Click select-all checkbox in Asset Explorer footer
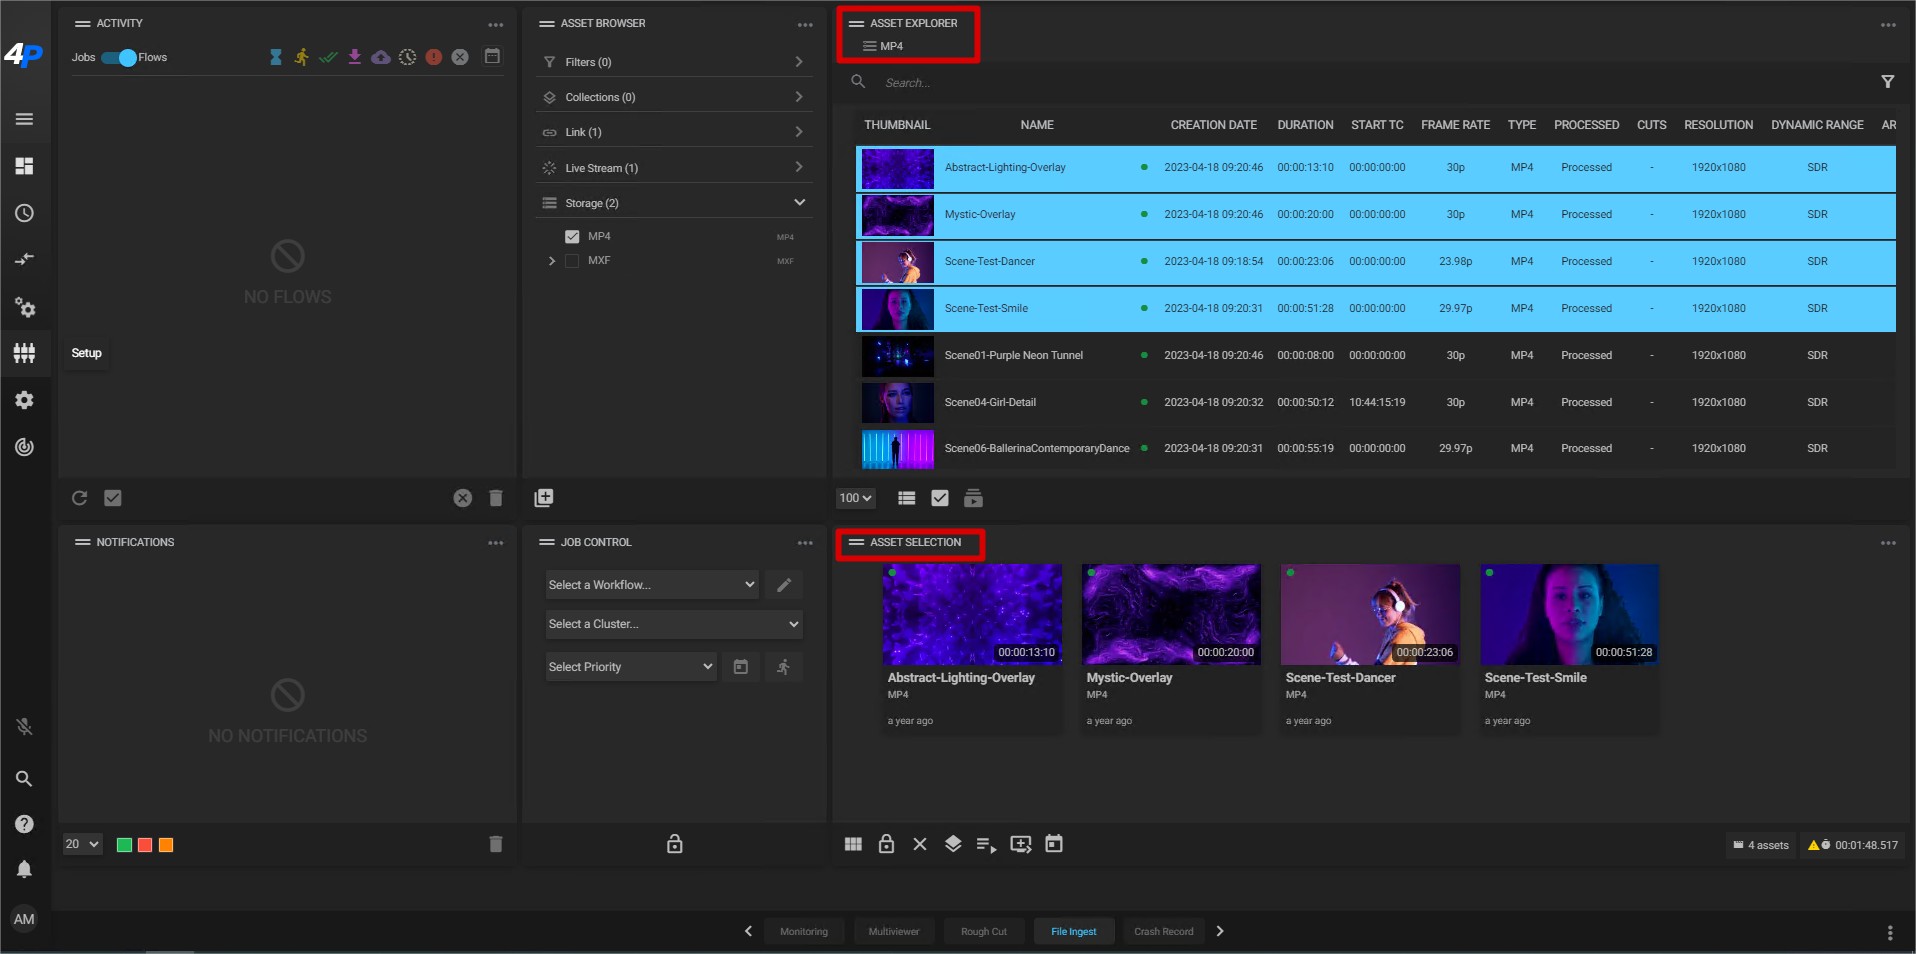The image size is (1916, 954). (x=940, y=498)
